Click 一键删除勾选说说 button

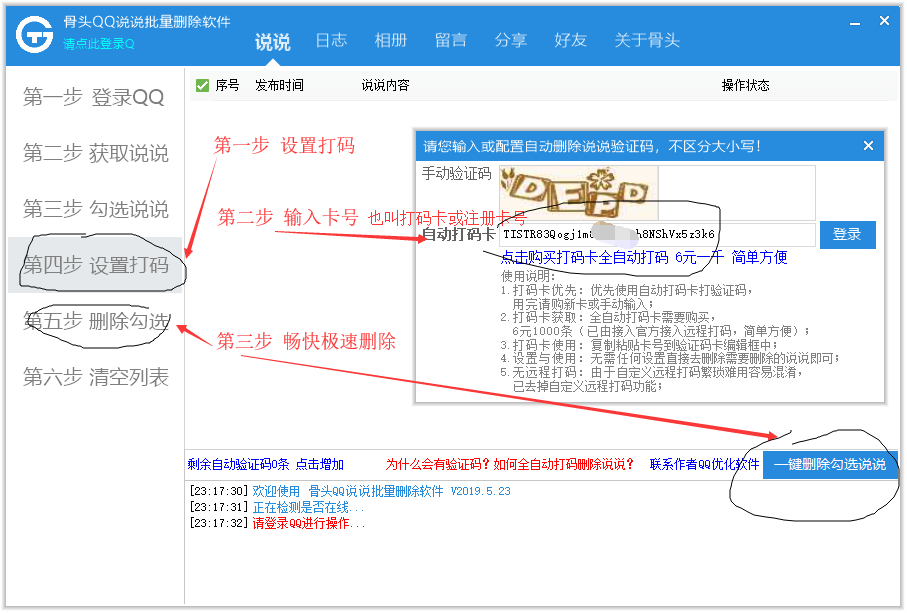click(x=830, y=464)
